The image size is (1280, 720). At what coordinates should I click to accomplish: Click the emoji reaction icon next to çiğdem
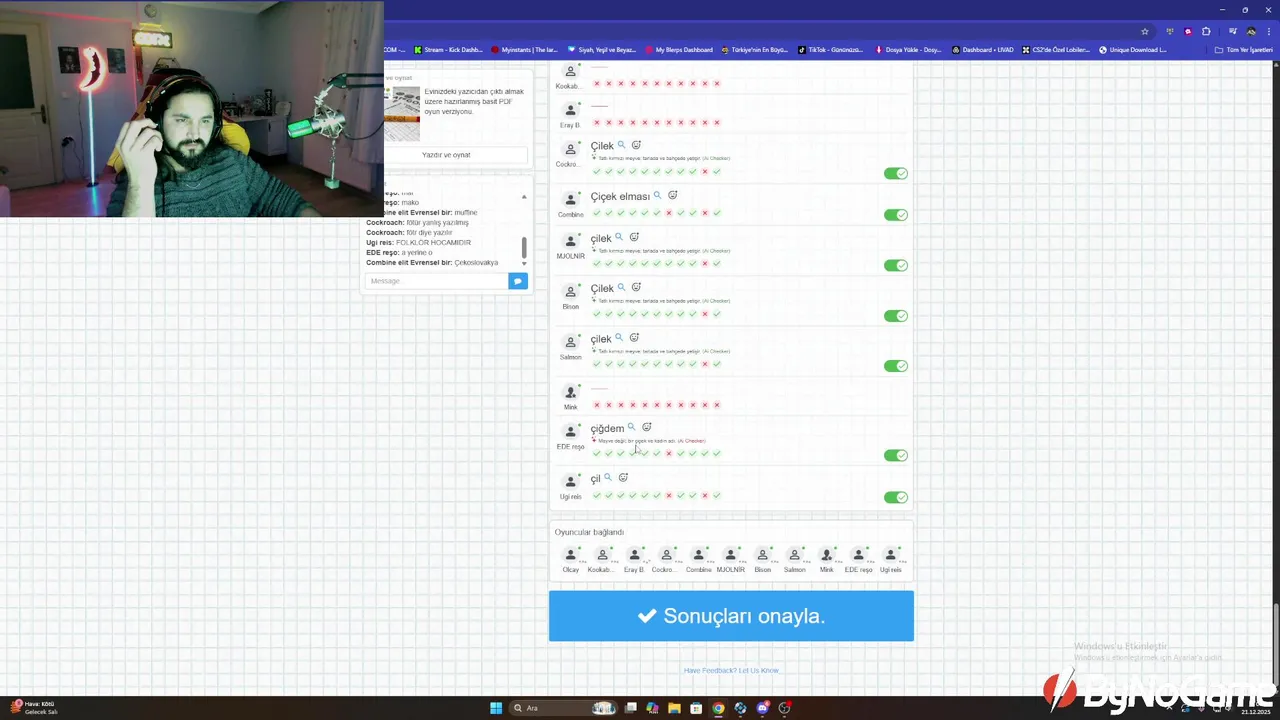click(647, 427)
